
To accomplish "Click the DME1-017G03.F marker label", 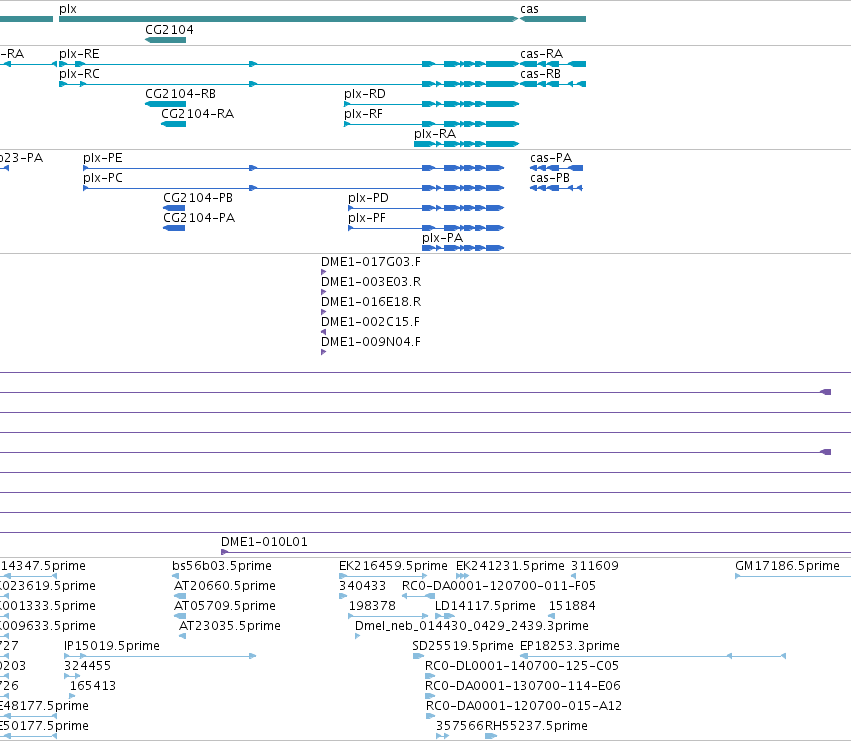I will click(x=371, y=262).
